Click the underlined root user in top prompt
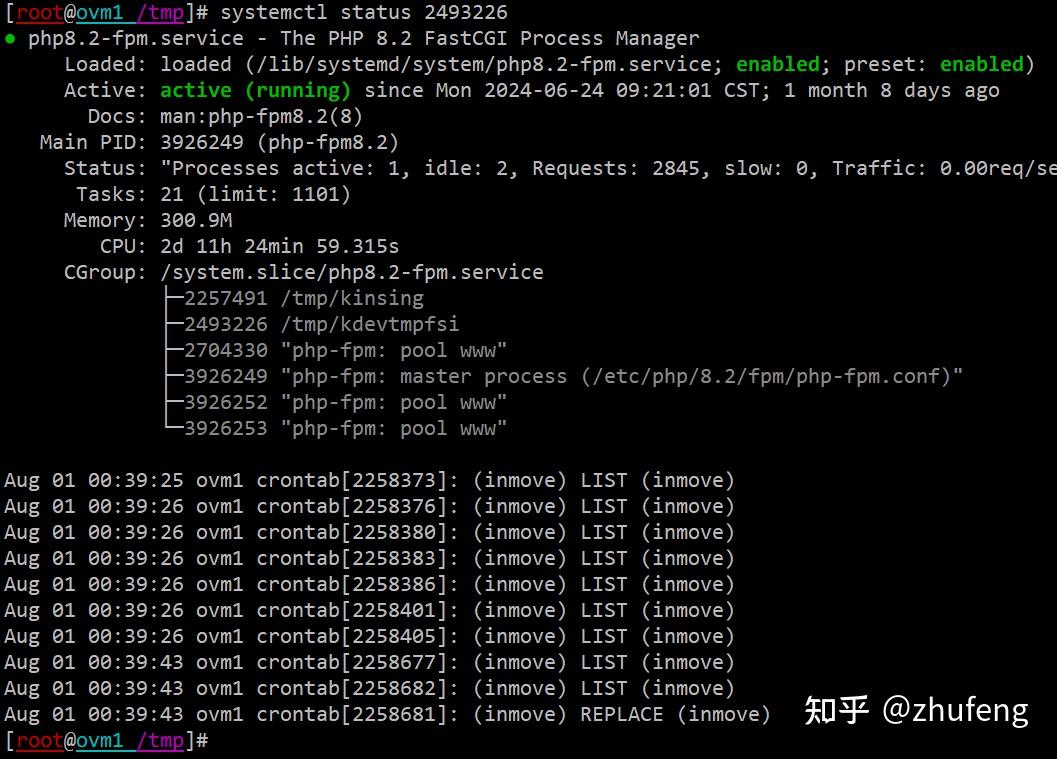The width and height of the screenshot is (1057, 759). click(x=40, y=13)
